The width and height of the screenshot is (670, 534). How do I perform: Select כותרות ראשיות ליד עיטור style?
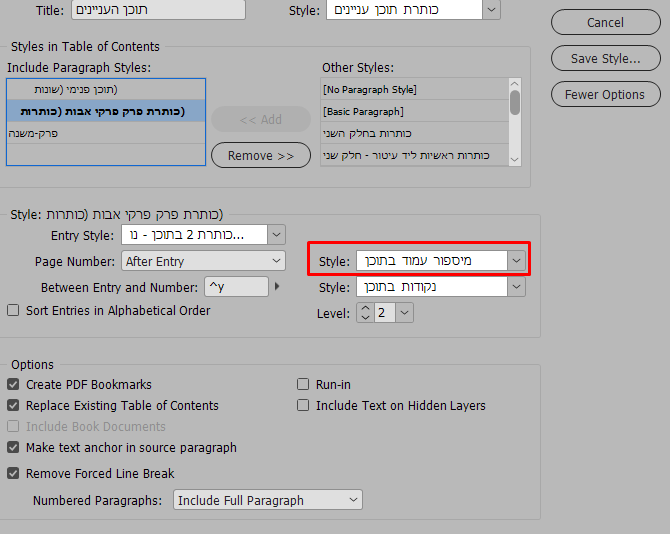click(x=414, y=155)
